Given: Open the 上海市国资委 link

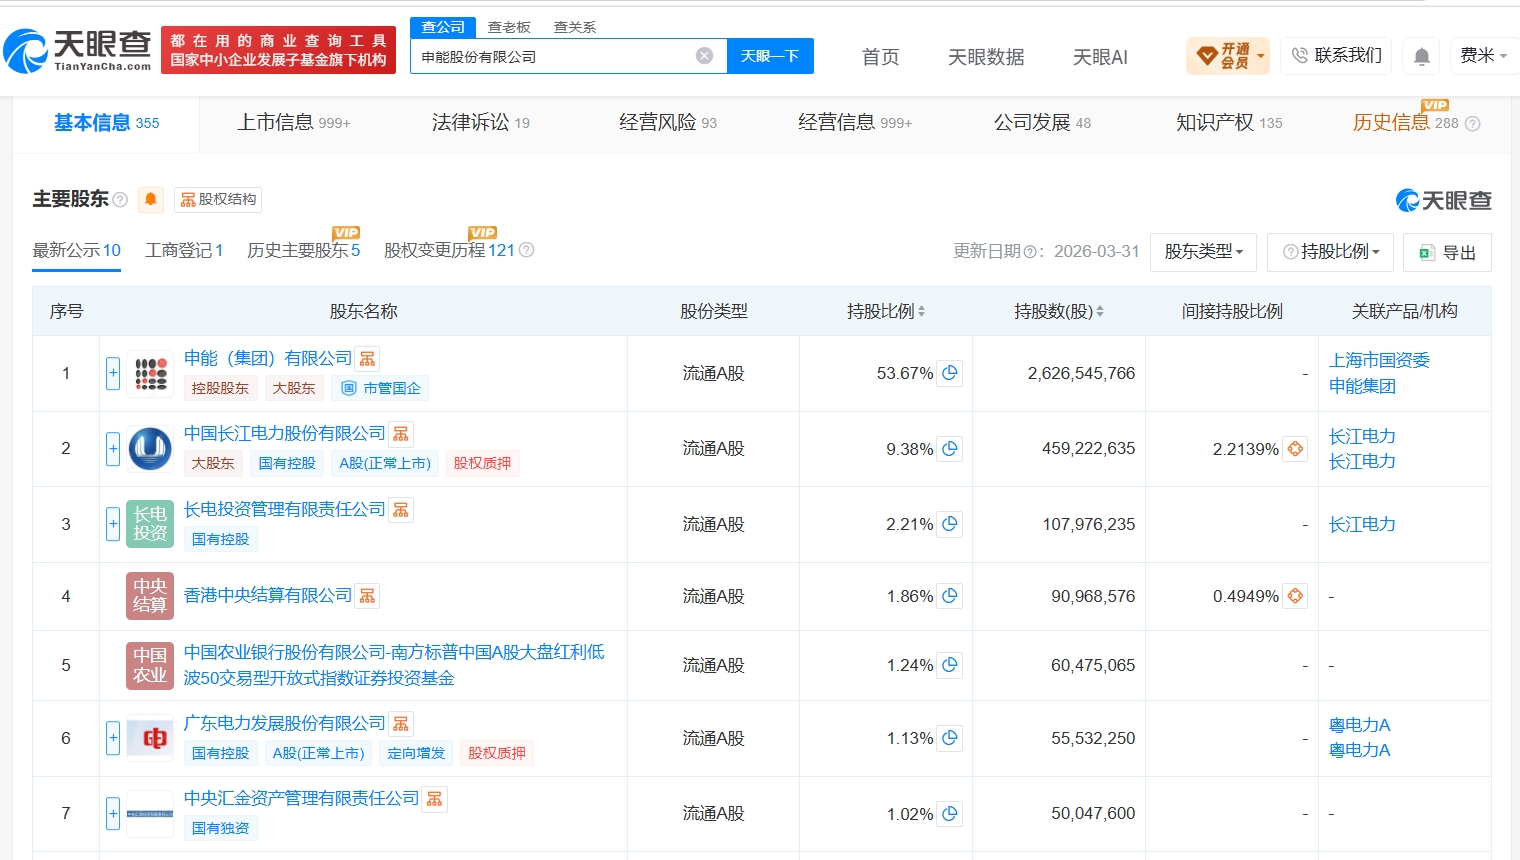Looking at the screenshot, I should [1379, 360].
